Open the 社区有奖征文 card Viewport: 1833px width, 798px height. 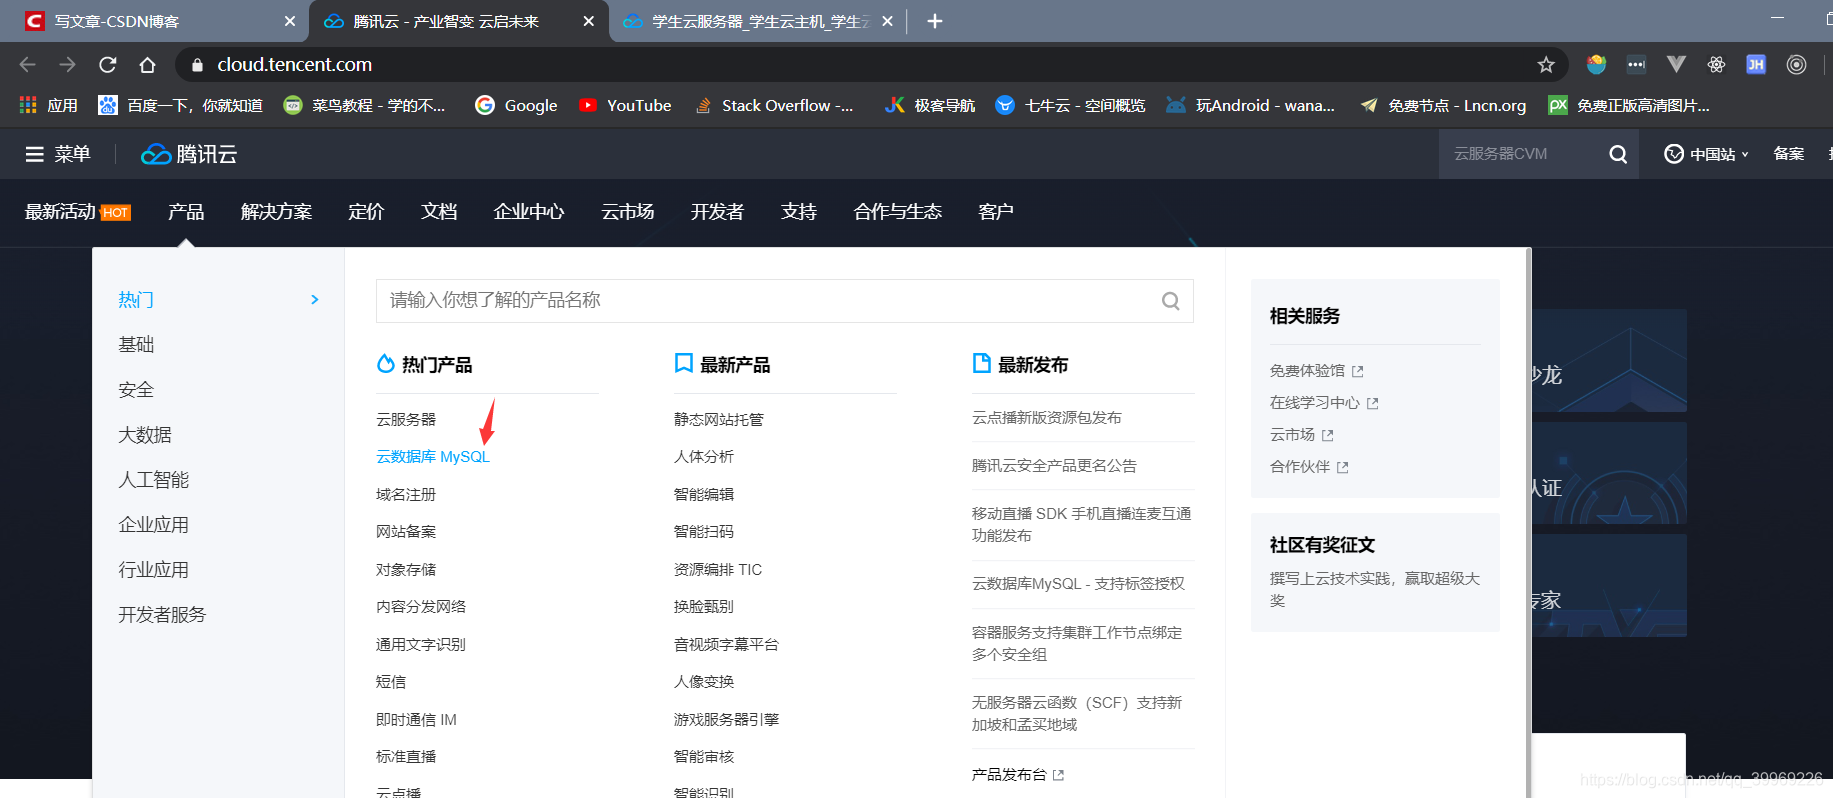point(1375,572)
